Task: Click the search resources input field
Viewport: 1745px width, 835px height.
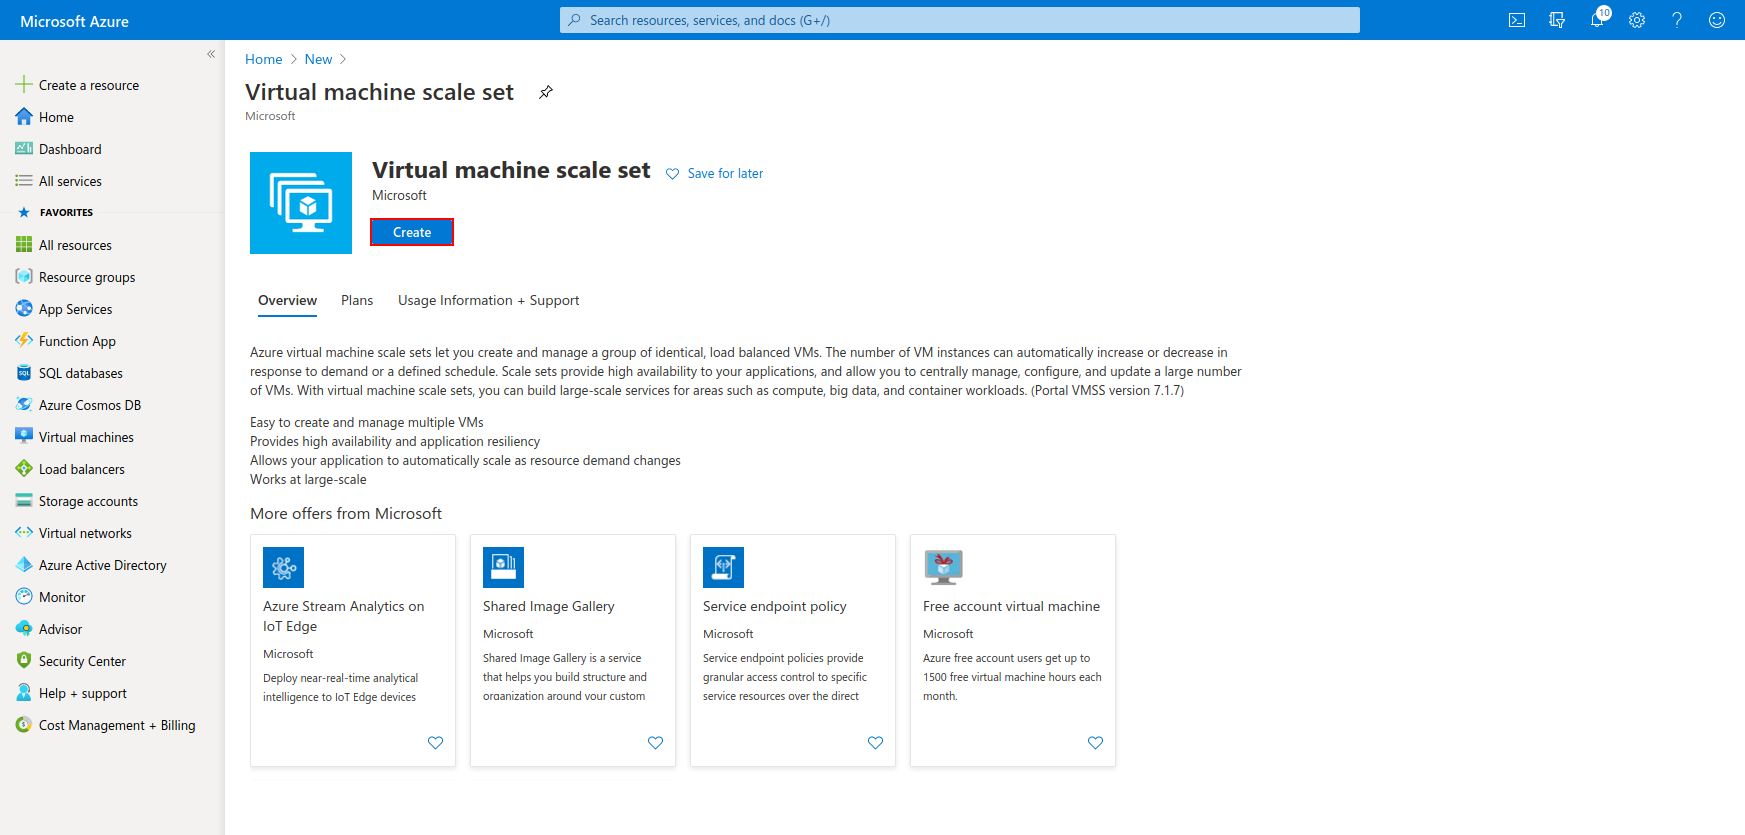Action: pyautogui.click(x=960, y=20)
